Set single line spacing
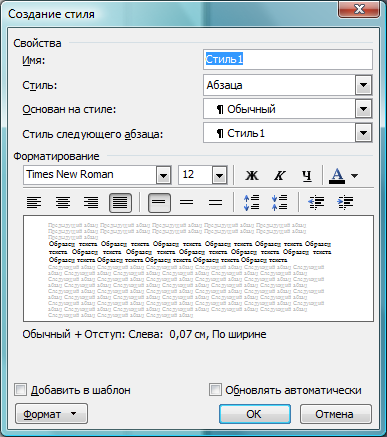Image resolution: width=387 pixels, height=437 pixels. point(159,202)
